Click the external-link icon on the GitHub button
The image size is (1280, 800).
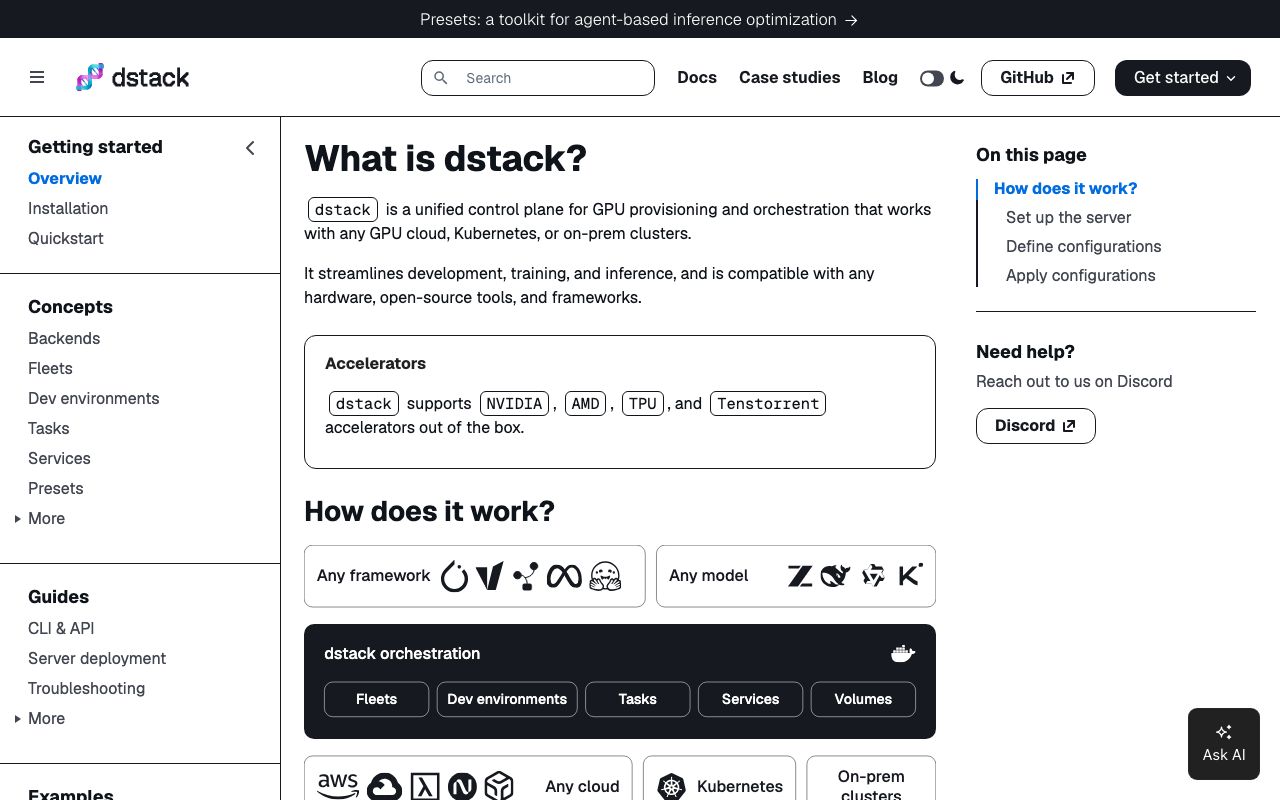coord(1068,78)
